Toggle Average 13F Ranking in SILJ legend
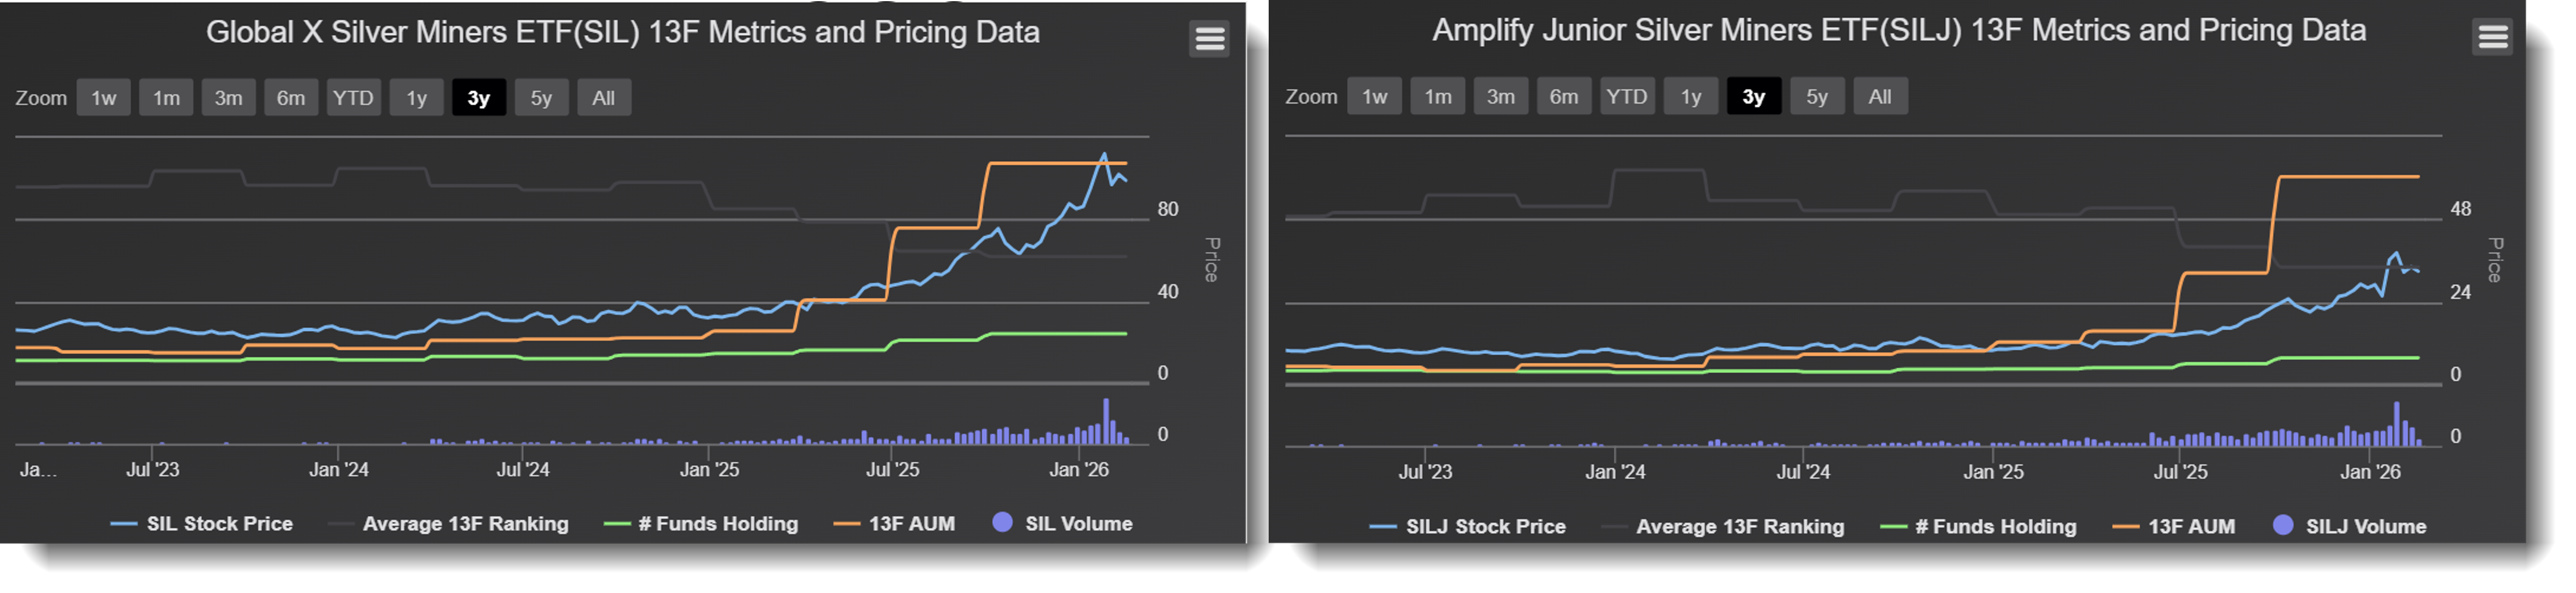The image size is (2576, 593). pos(1723,527)
